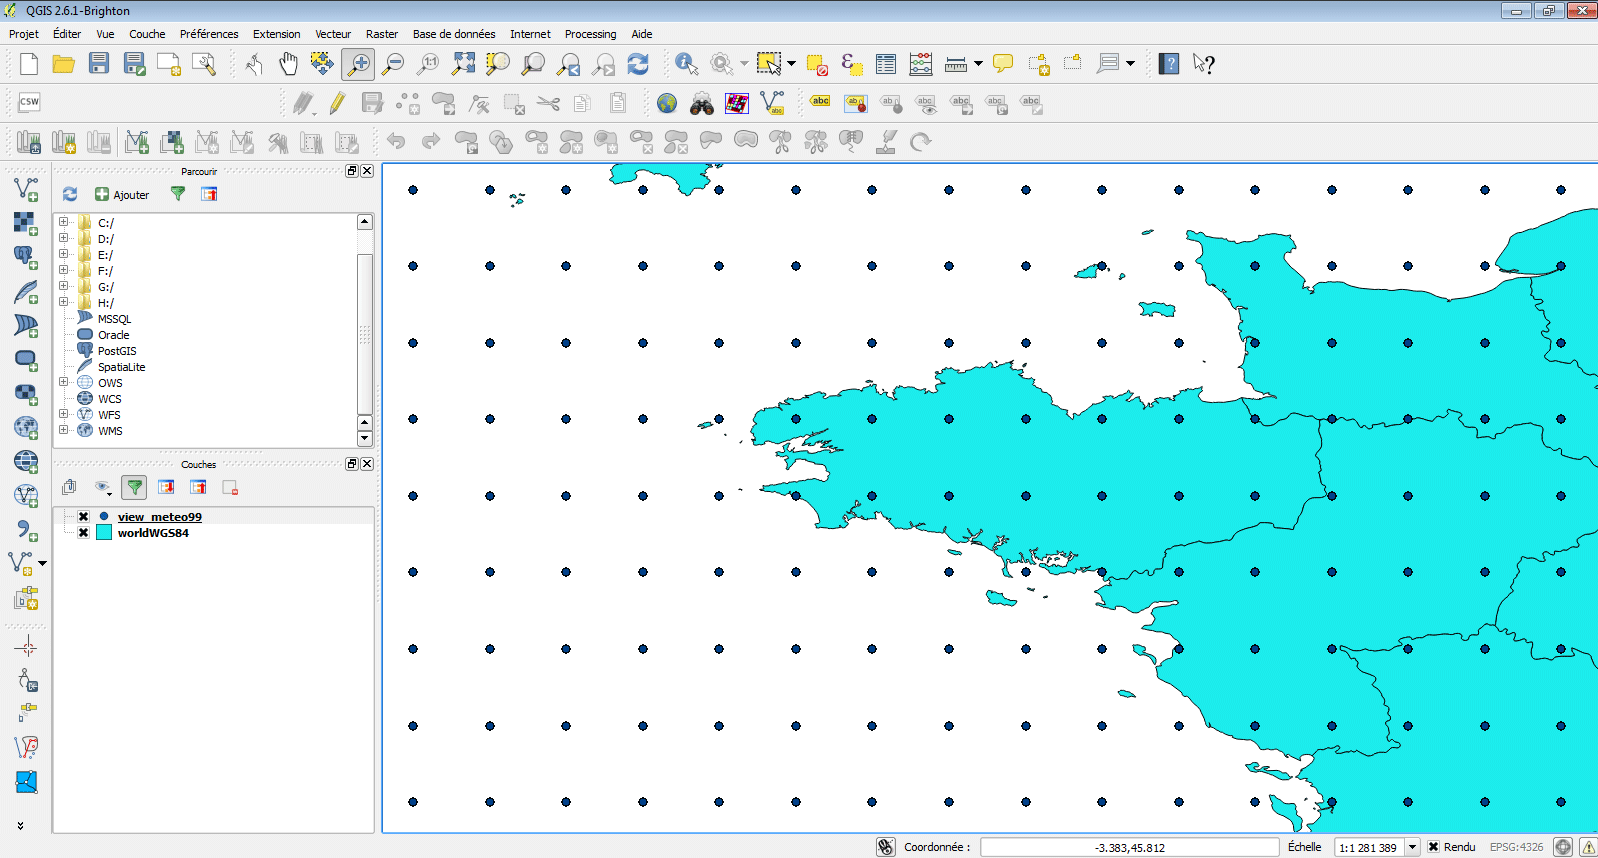Viewport: 1598px width, 858px height.
Task: Select the Pan Map hand tool
Action: (x=288, y=64)
